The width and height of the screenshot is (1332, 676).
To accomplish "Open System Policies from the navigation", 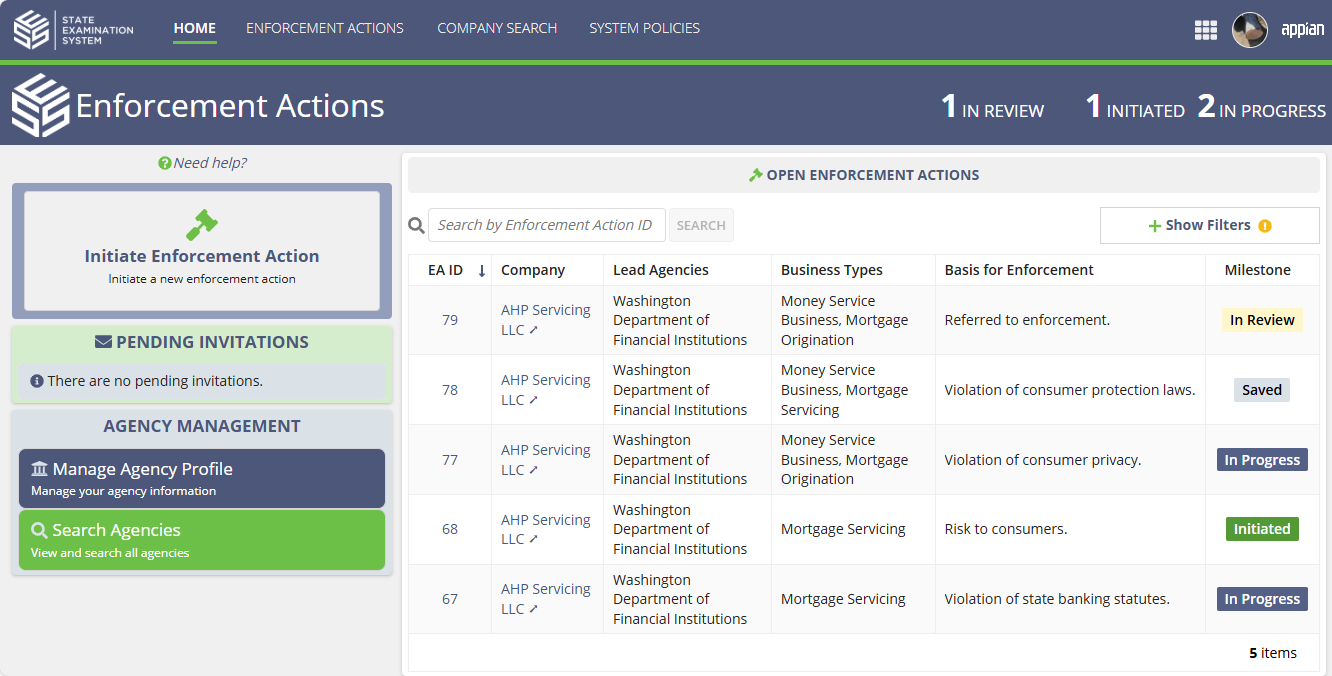I will click(x=644, y=28).
